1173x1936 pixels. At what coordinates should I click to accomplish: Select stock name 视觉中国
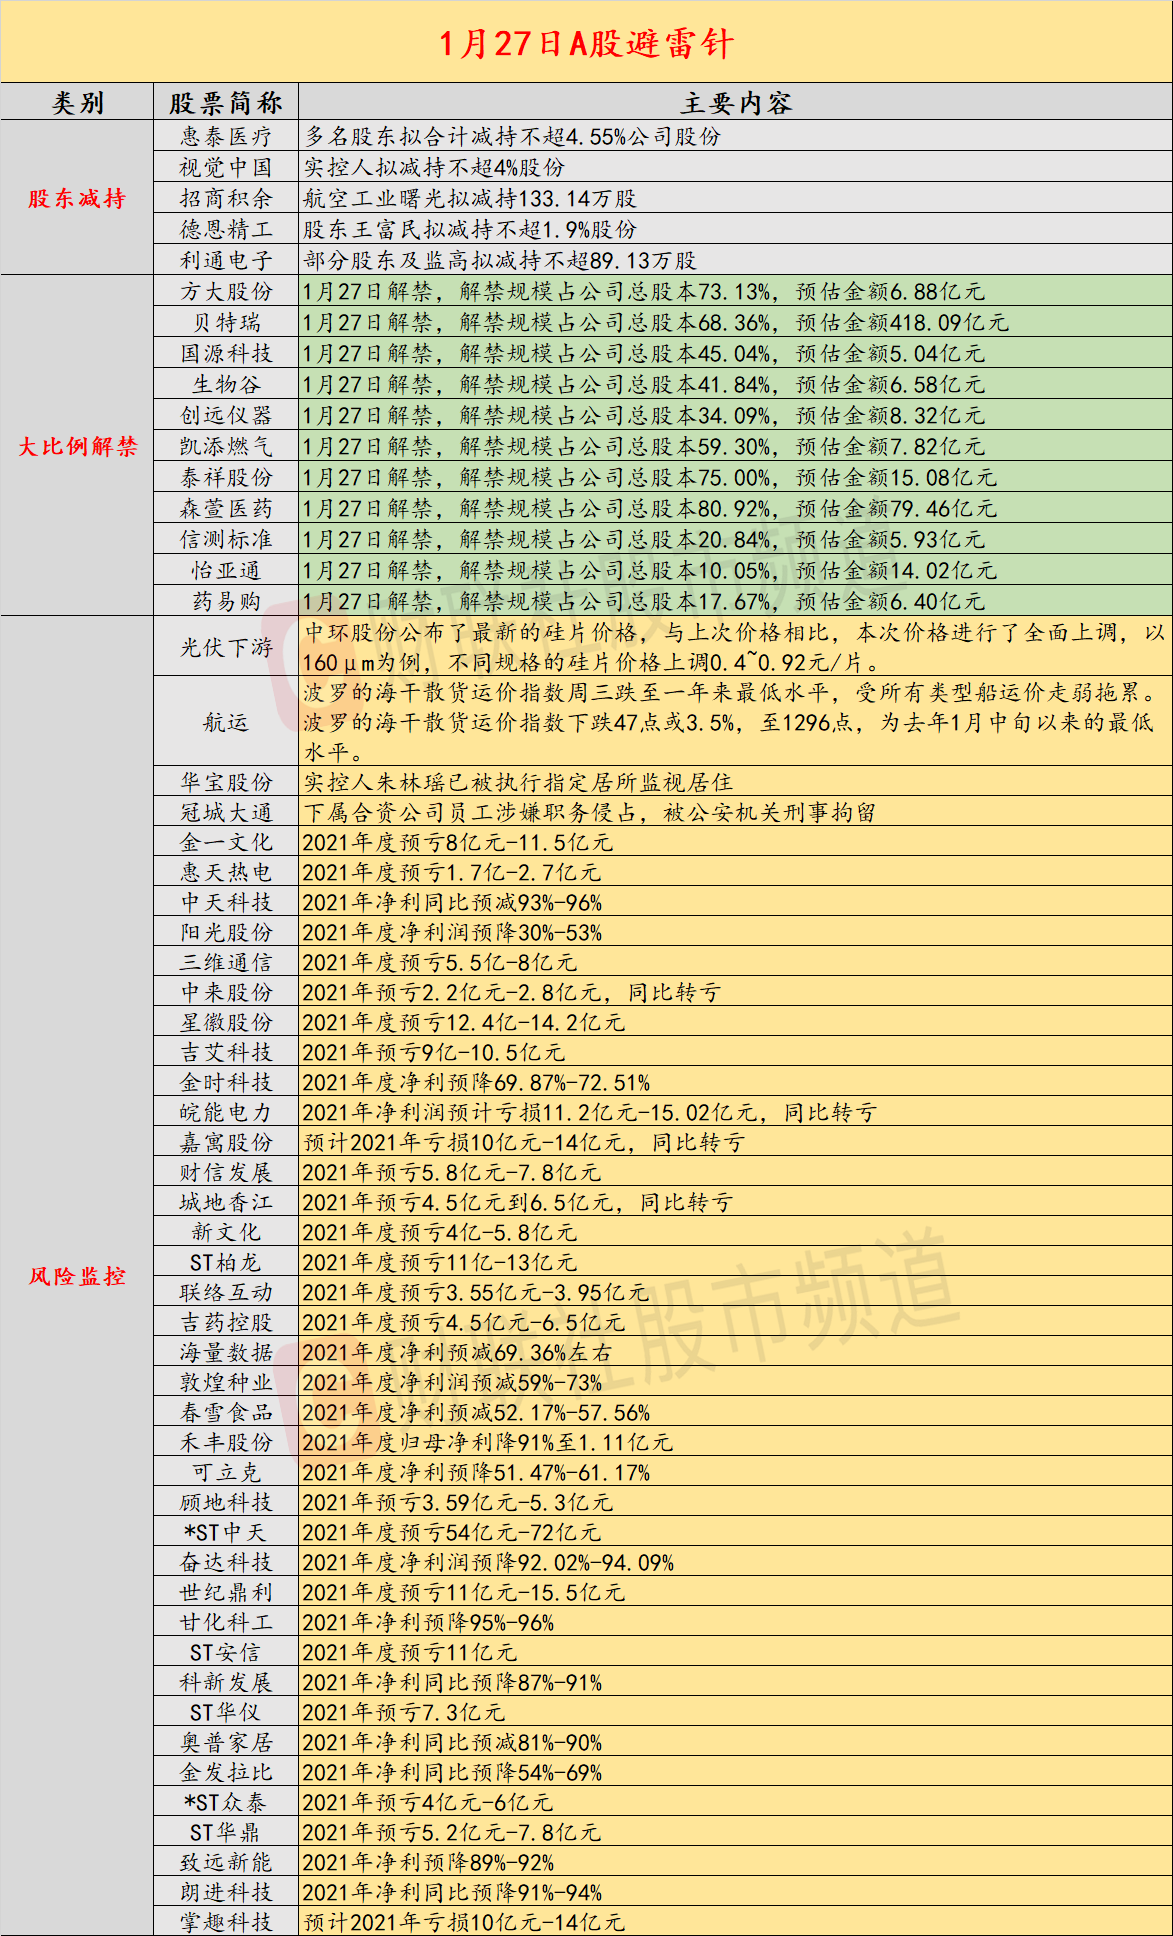226,168
